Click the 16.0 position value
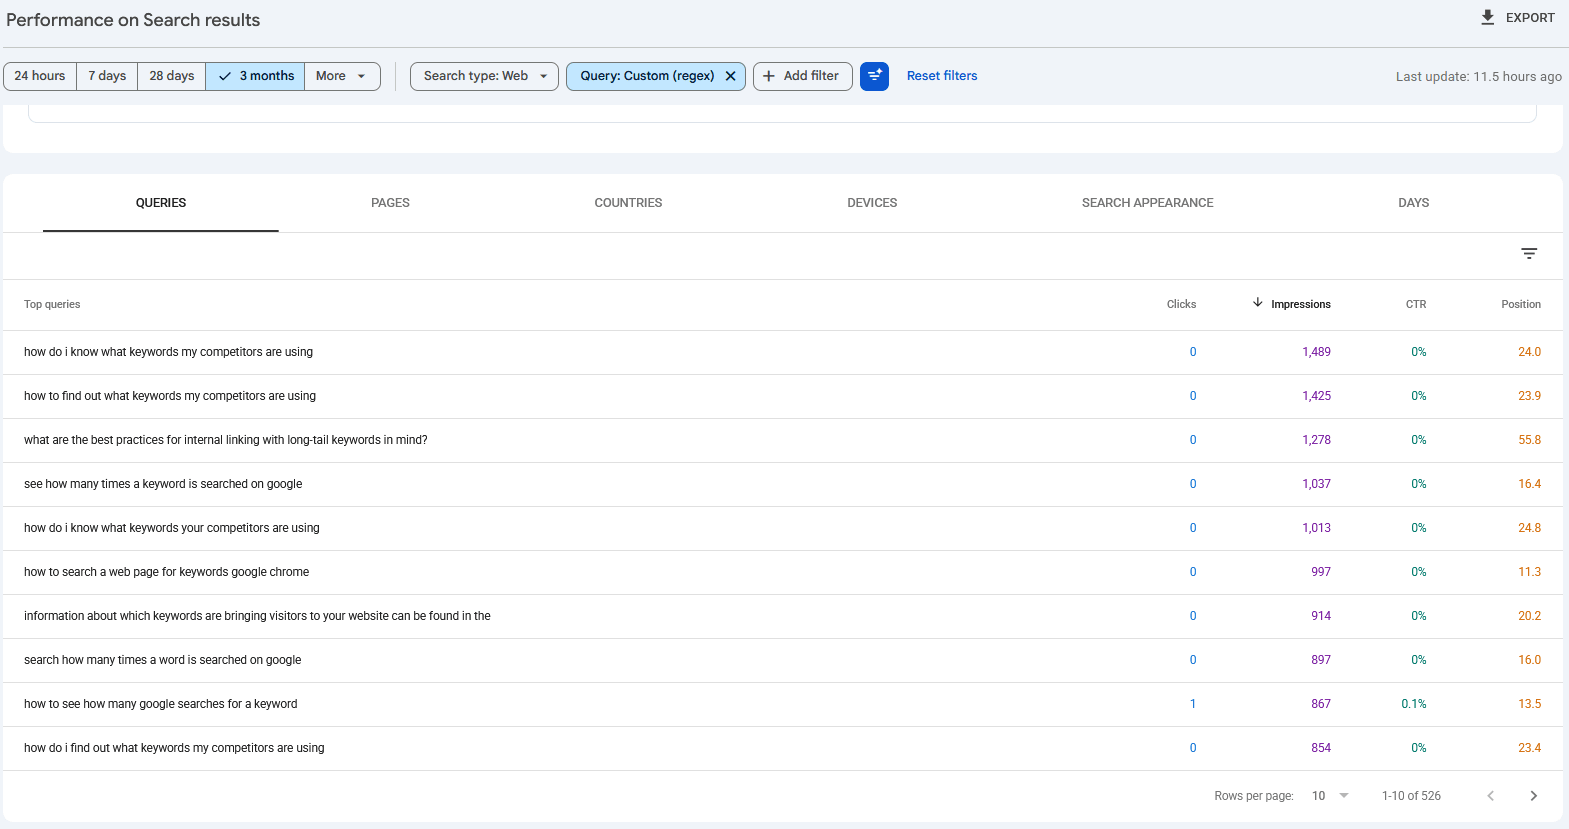The width and height of the screenshot is (1569, 829). [x=1529, y=660]
